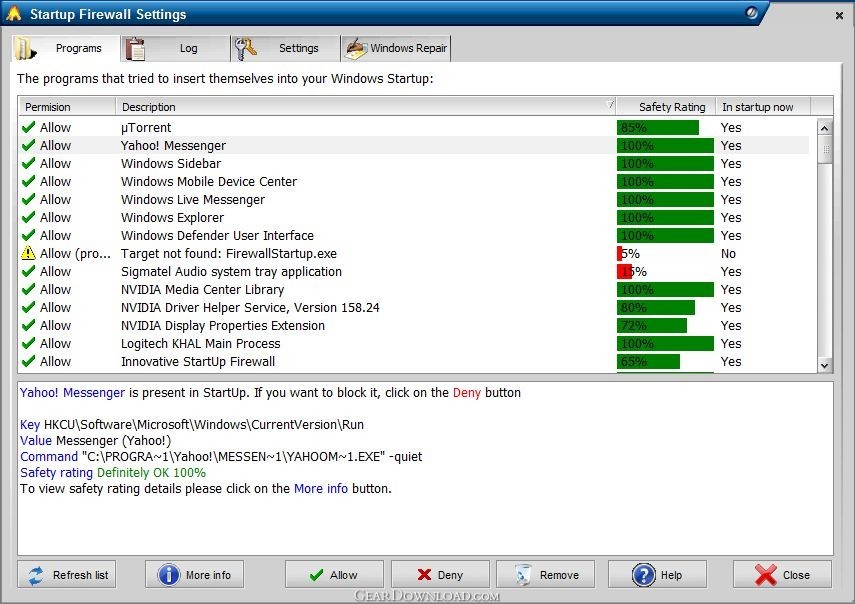Click the 65% rating for Innovative StartUp Firewall
The width and height of the screenshot is (855, 604).
(648, 361)
